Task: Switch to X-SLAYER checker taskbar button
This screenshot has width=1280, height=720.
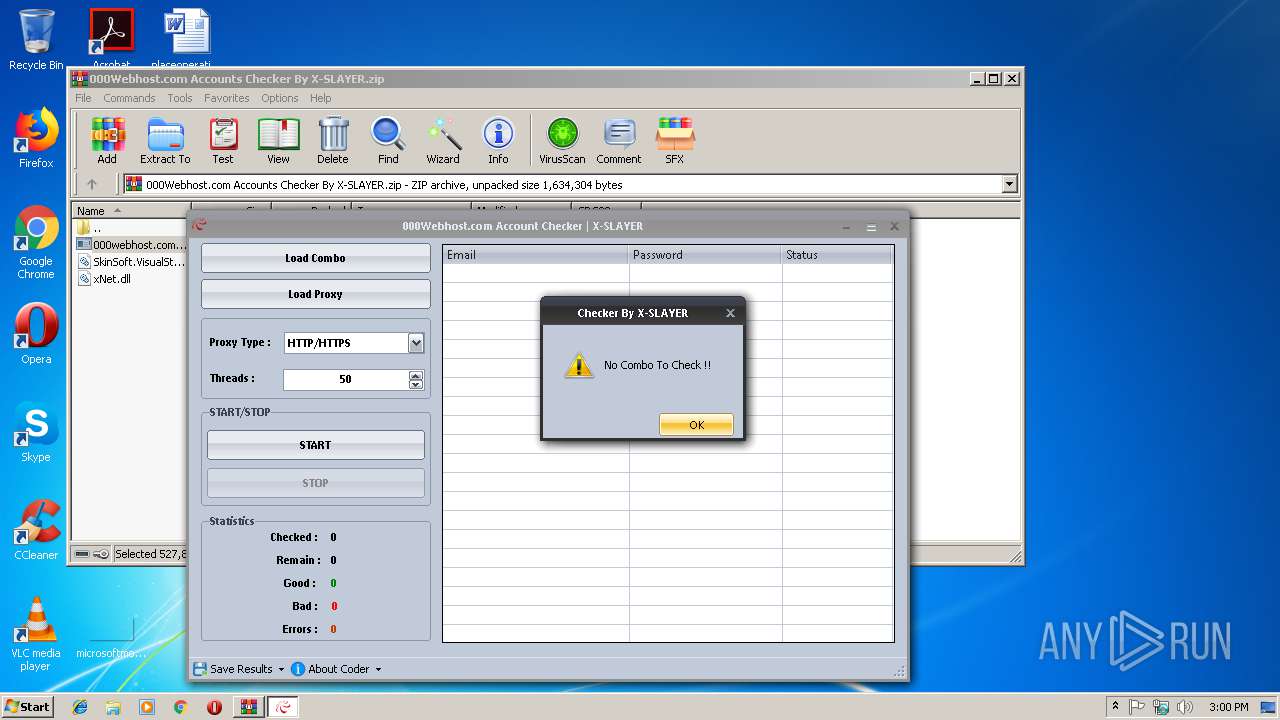Action: pos(283,707)
